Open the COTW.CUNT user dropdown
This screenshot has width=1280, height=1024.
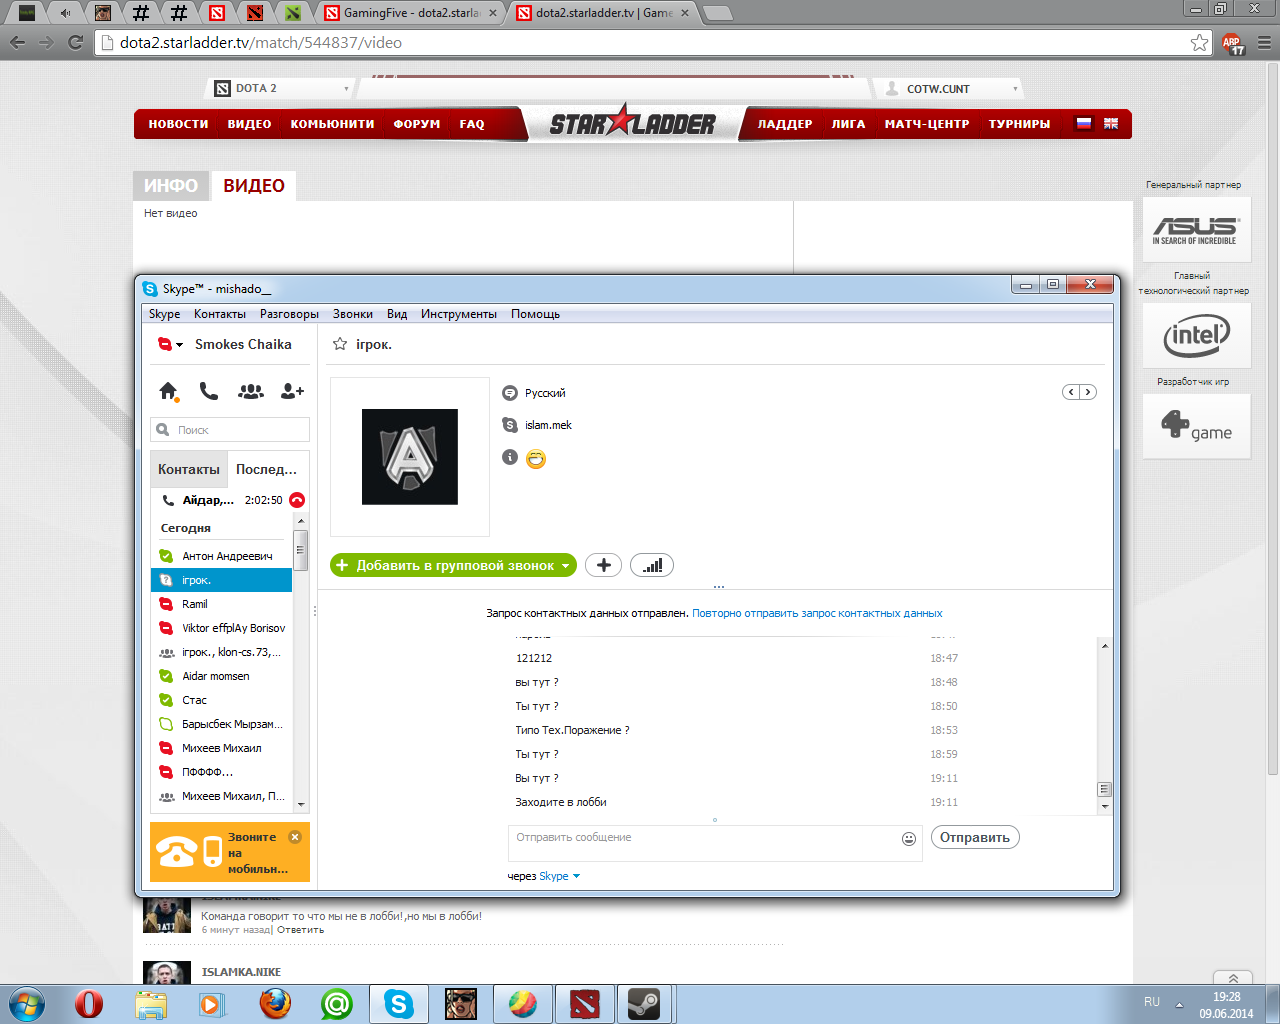[1015, 89]
